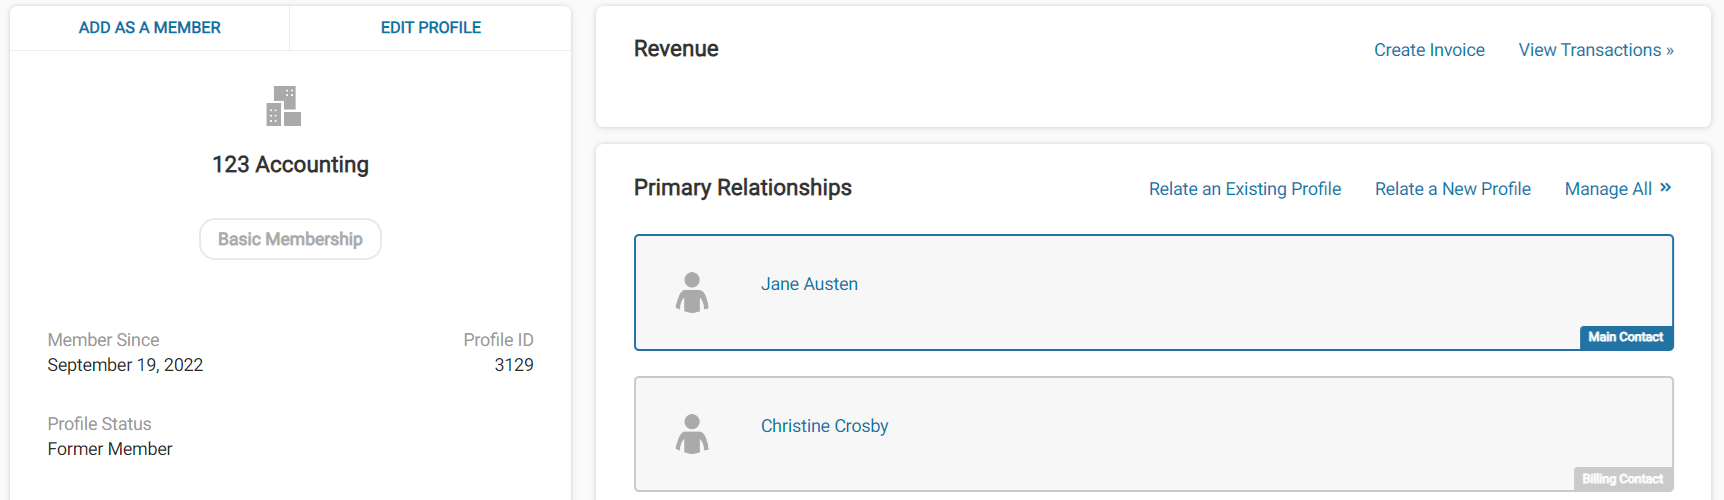Click the double chevron beside Manage All
The width and height of the screenshot is (1724, 500).
[1665, 187]
